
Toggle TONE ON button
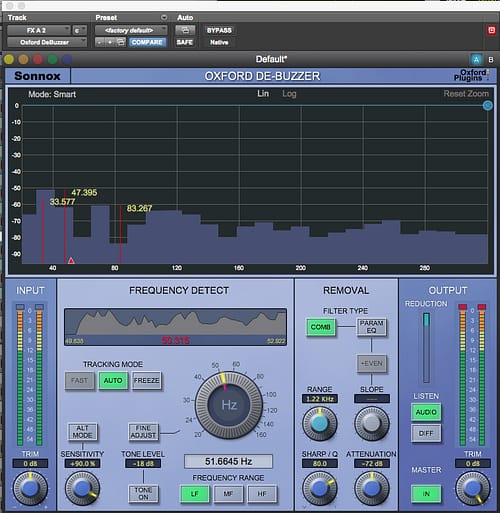pos(143,493)
